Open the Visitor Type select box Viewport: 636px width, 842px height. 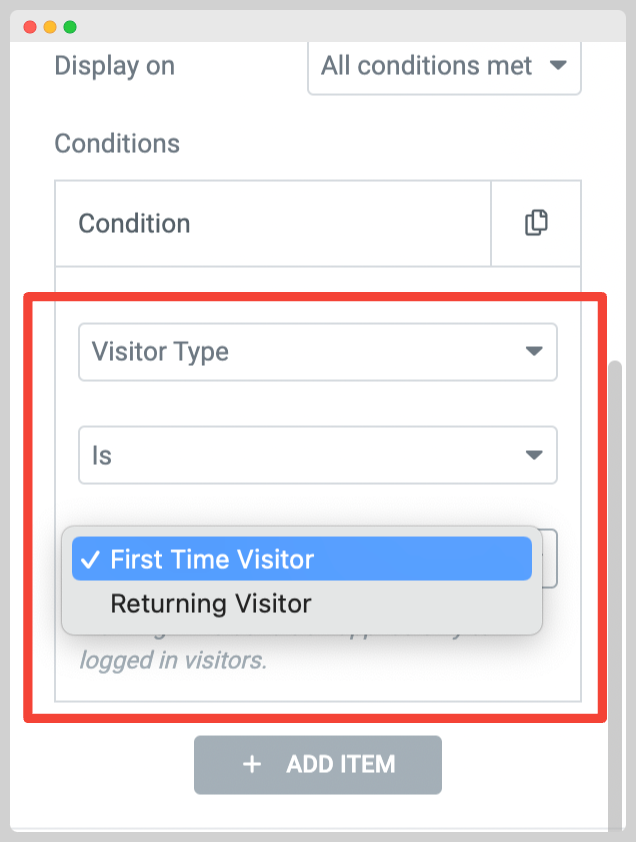[318, 352]
